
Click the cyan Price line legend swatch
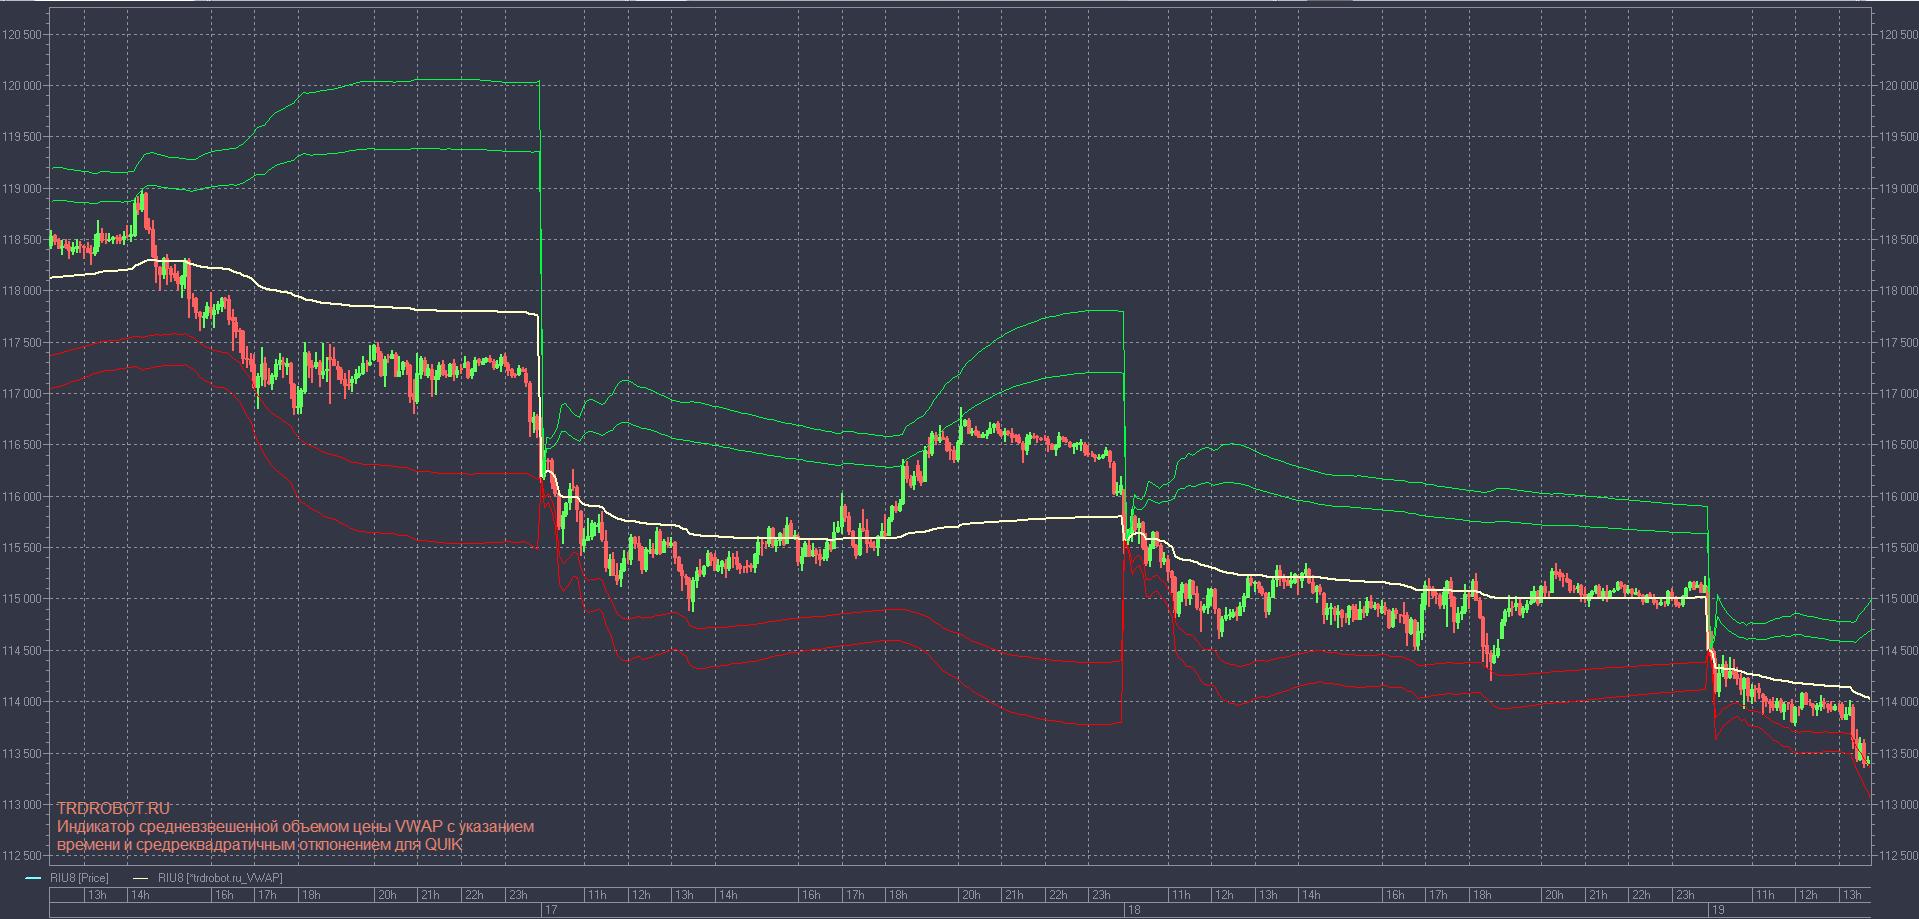tap(33, 878)
